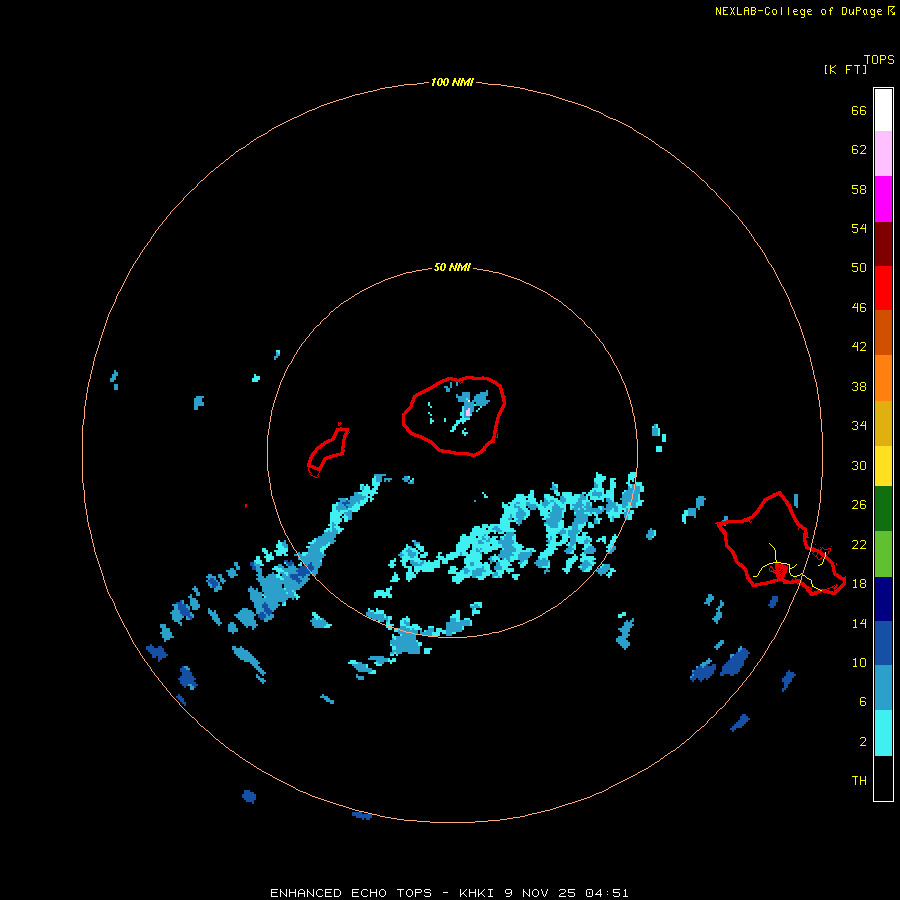Image resolution: width=900 pixels, height=900 pixels.
Task: Click the legend value 22
Action: (859, 544)
